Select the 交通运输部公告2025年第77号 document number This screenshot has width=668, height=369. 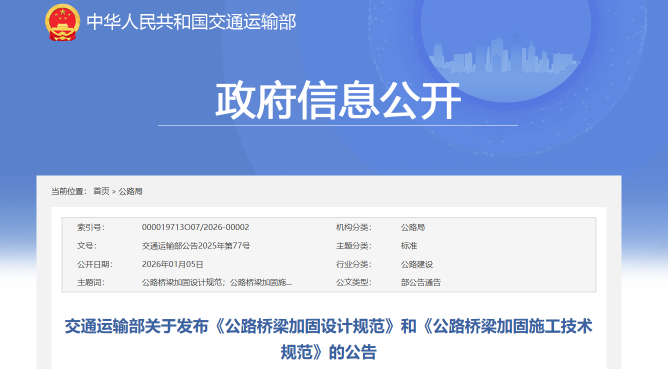click(x=196, y=246)
